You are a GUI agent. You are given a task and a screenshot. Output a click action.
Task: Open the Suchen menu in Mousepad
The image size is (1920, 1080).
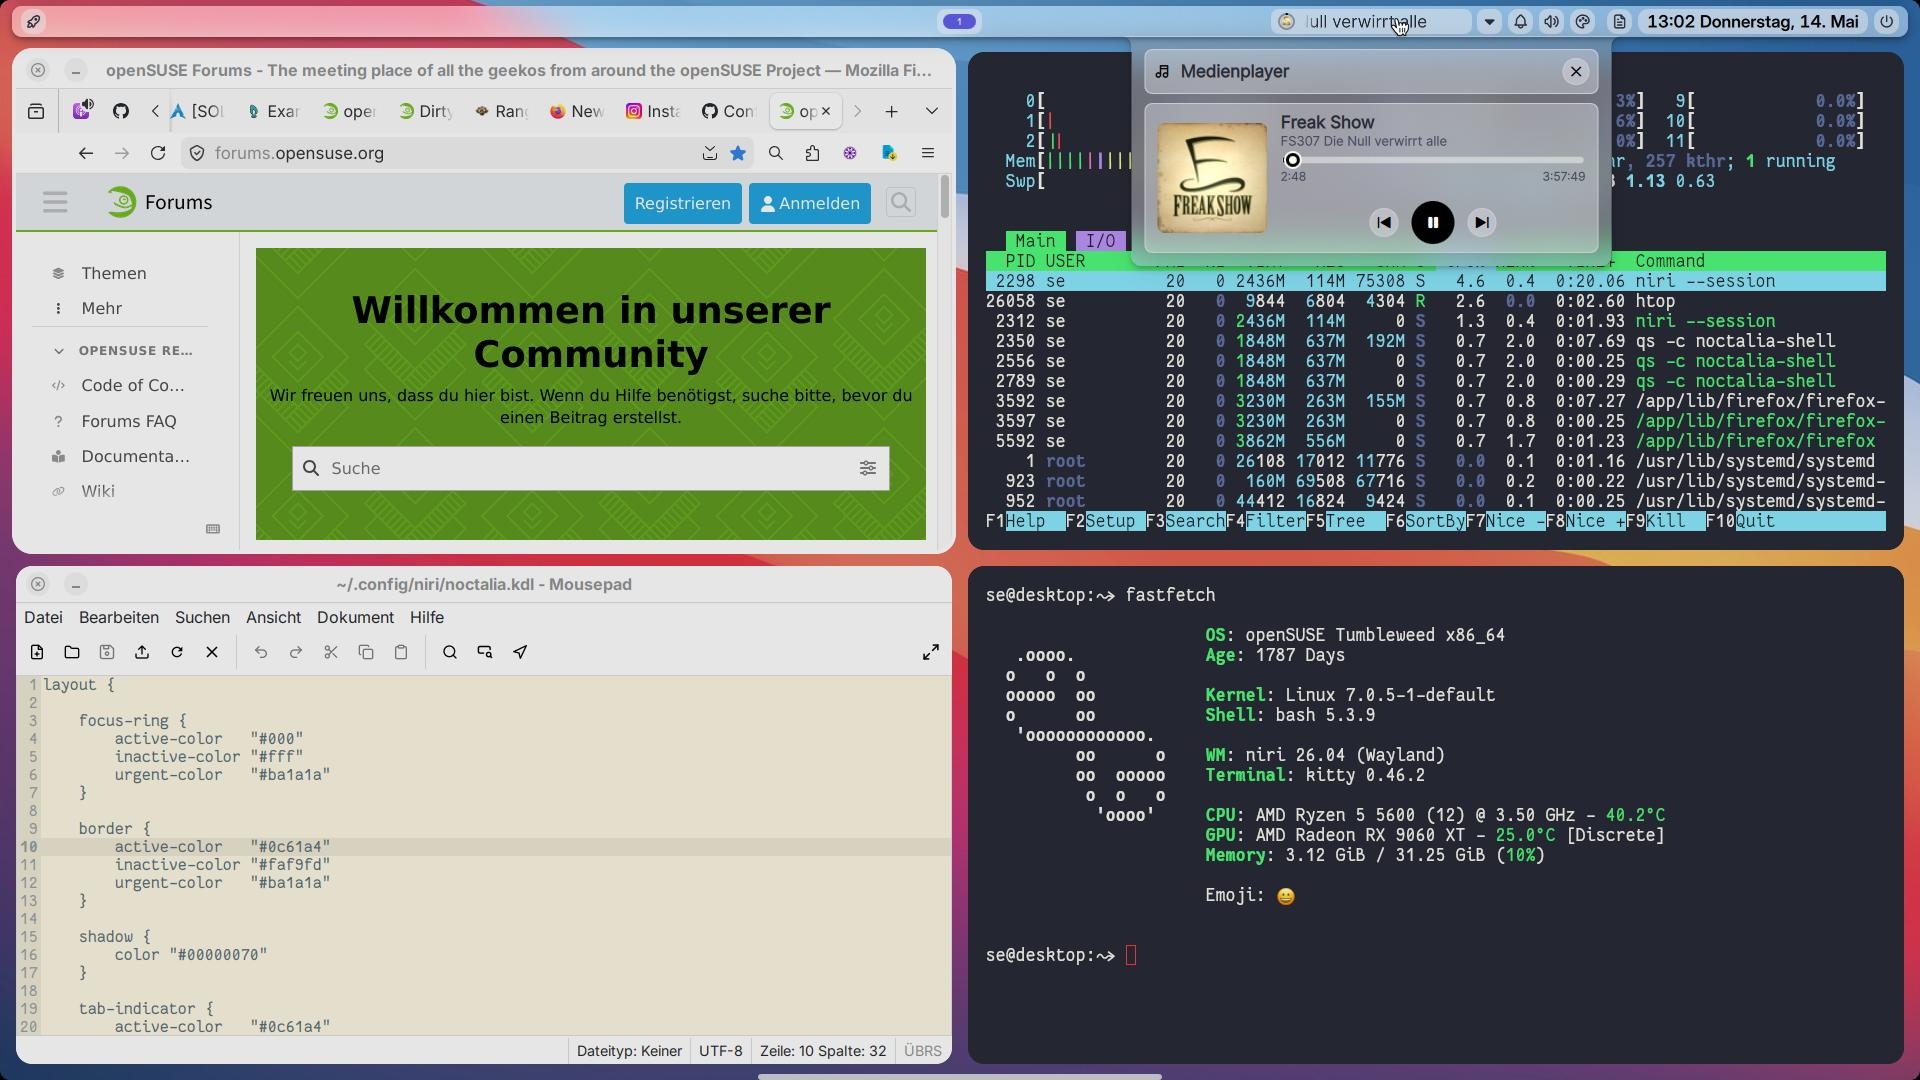[202, 618]
